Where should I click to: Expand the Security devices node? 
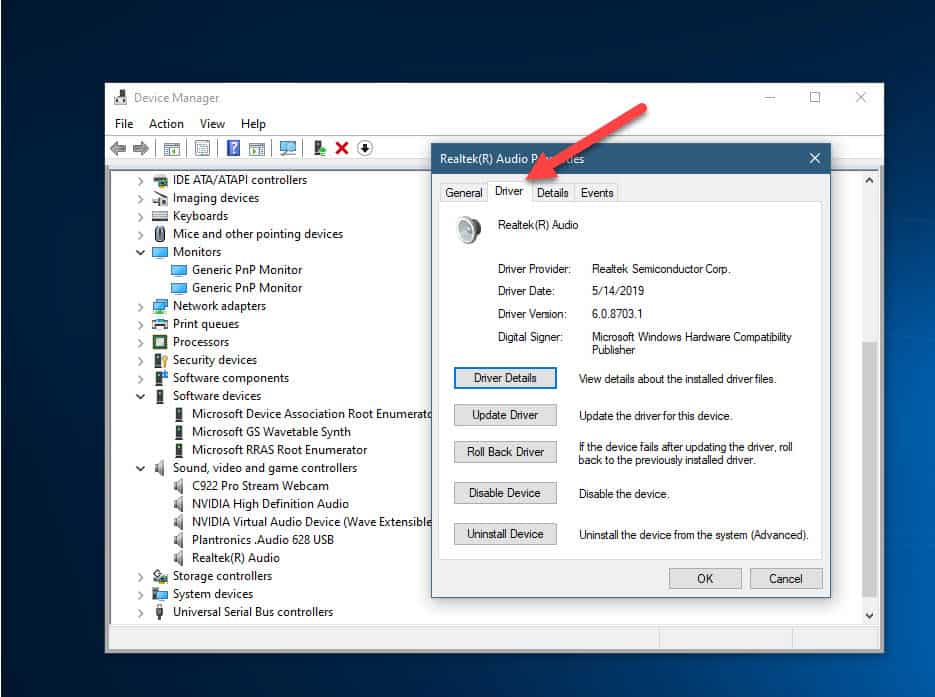point(140,361)
